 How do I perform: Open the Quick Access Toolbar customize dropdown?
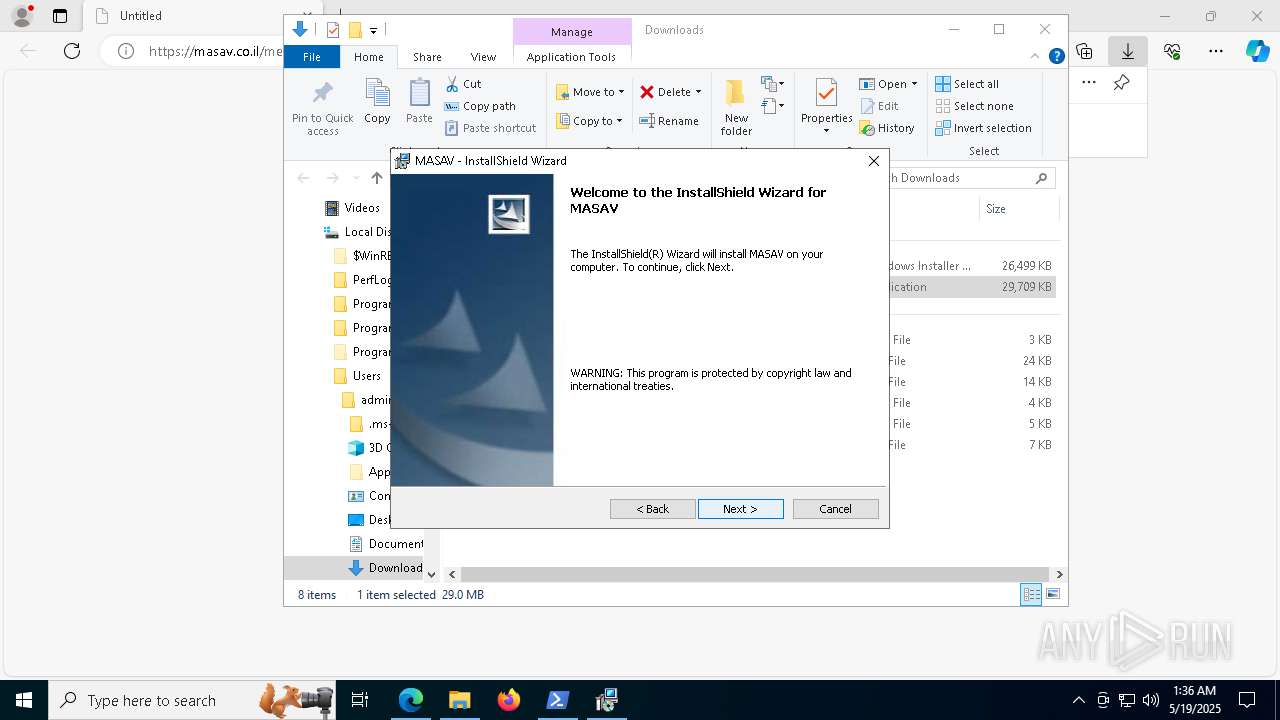point(373,31)
